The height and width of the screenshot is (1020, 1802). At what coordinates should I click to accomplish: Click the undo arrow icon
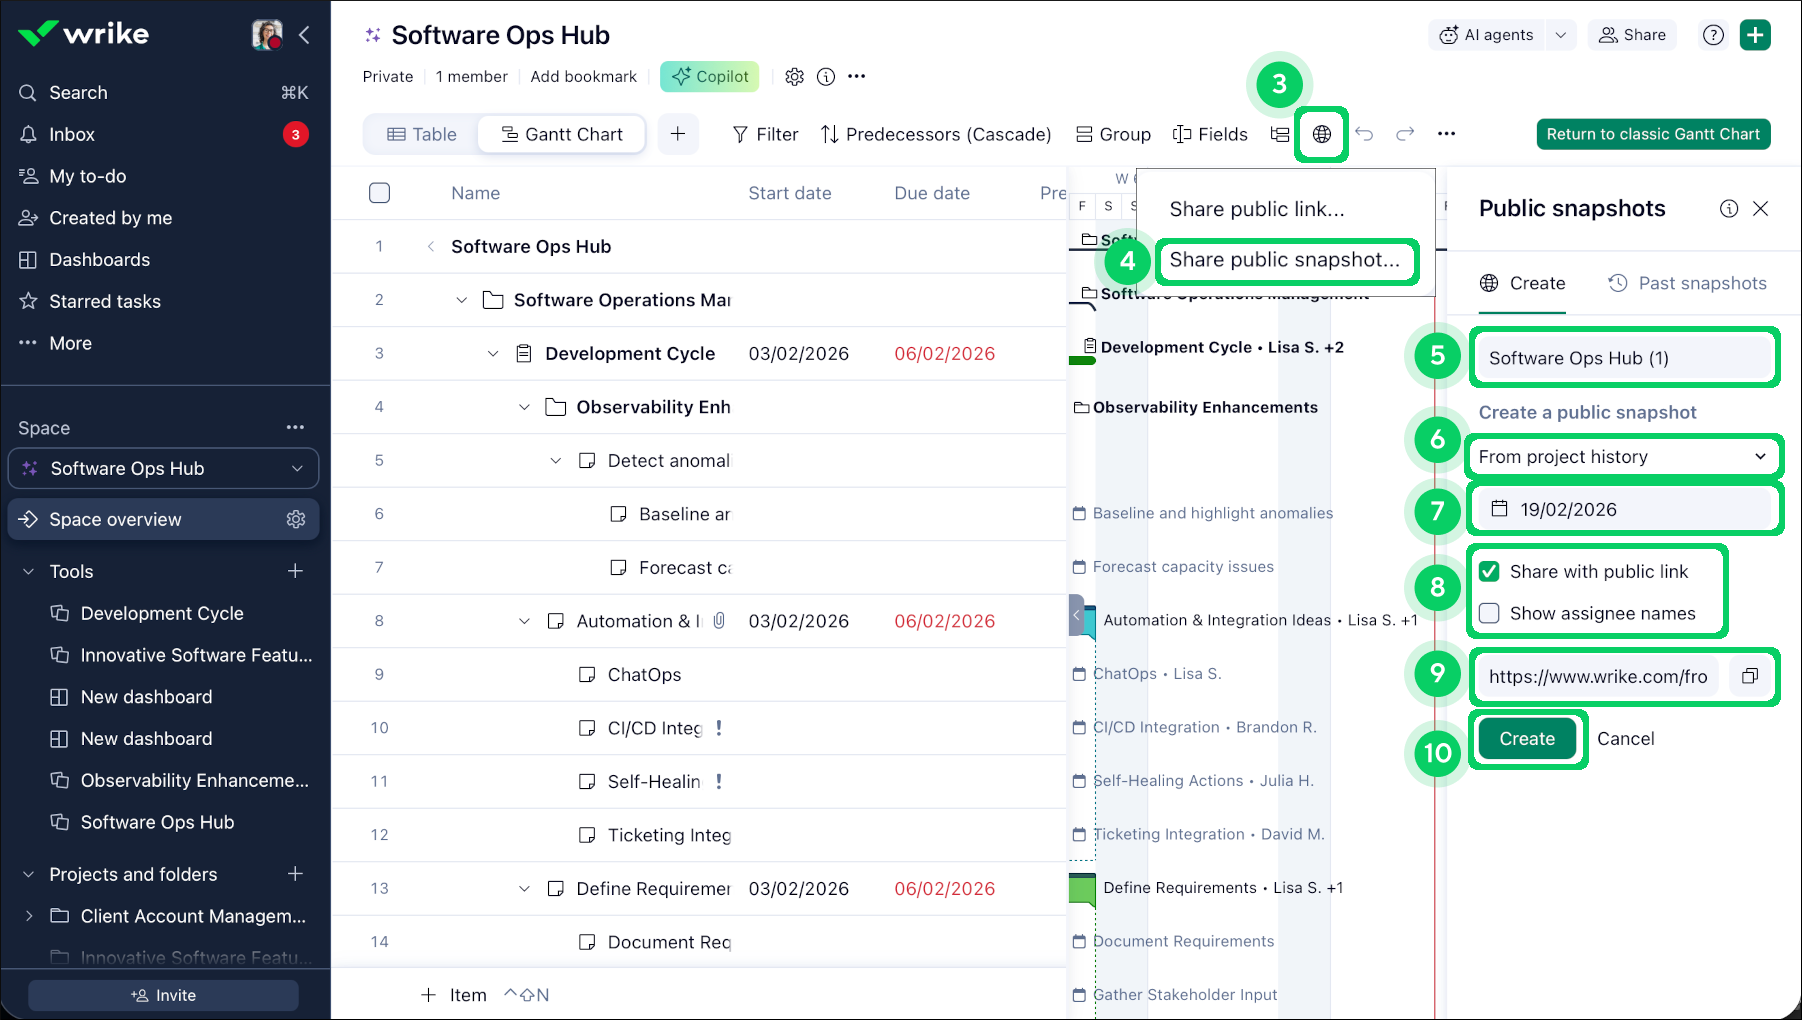click(x=1364, y=134)
